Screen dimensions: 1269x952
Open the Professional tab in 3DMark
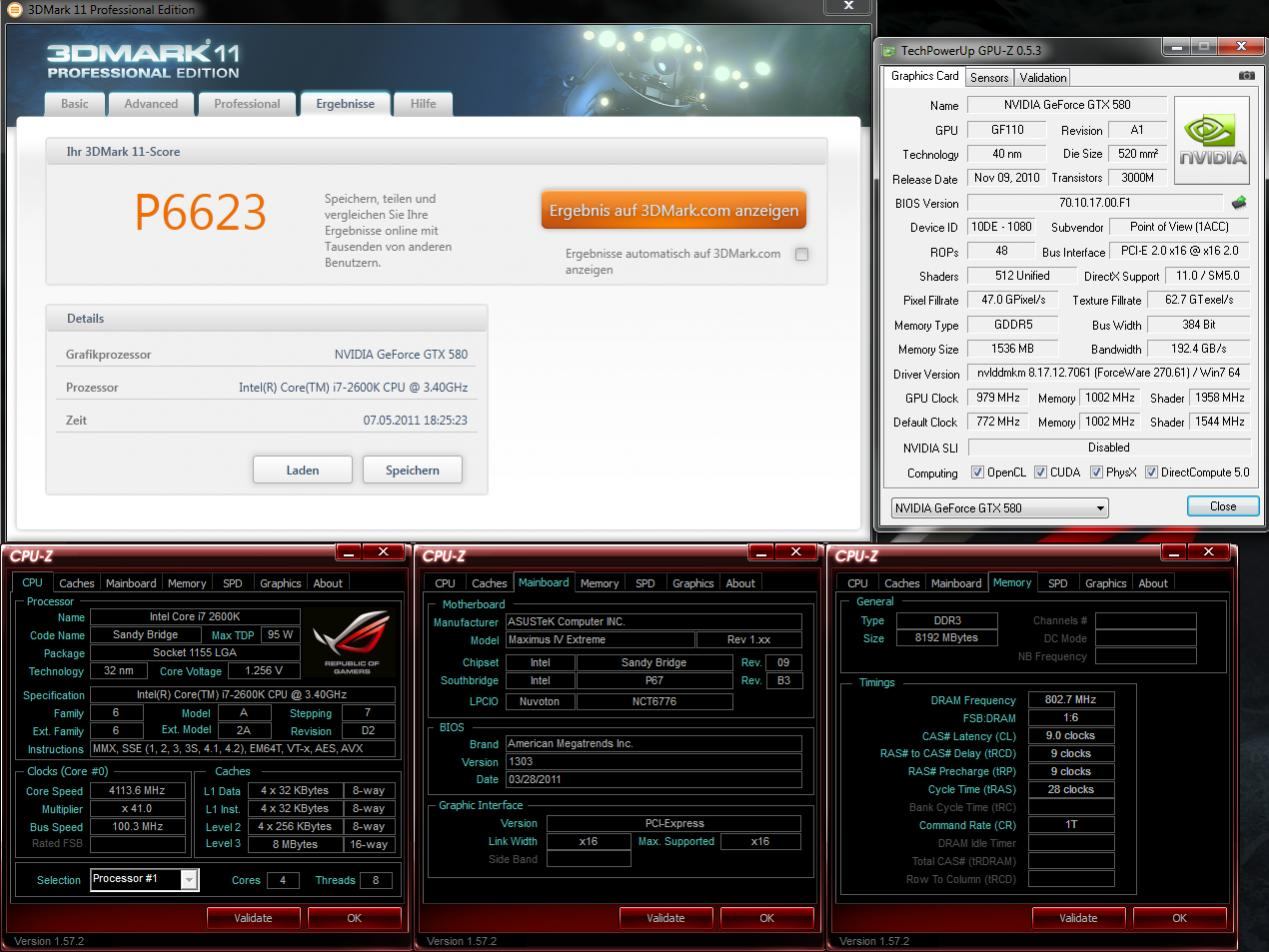[x=246, y=103]
